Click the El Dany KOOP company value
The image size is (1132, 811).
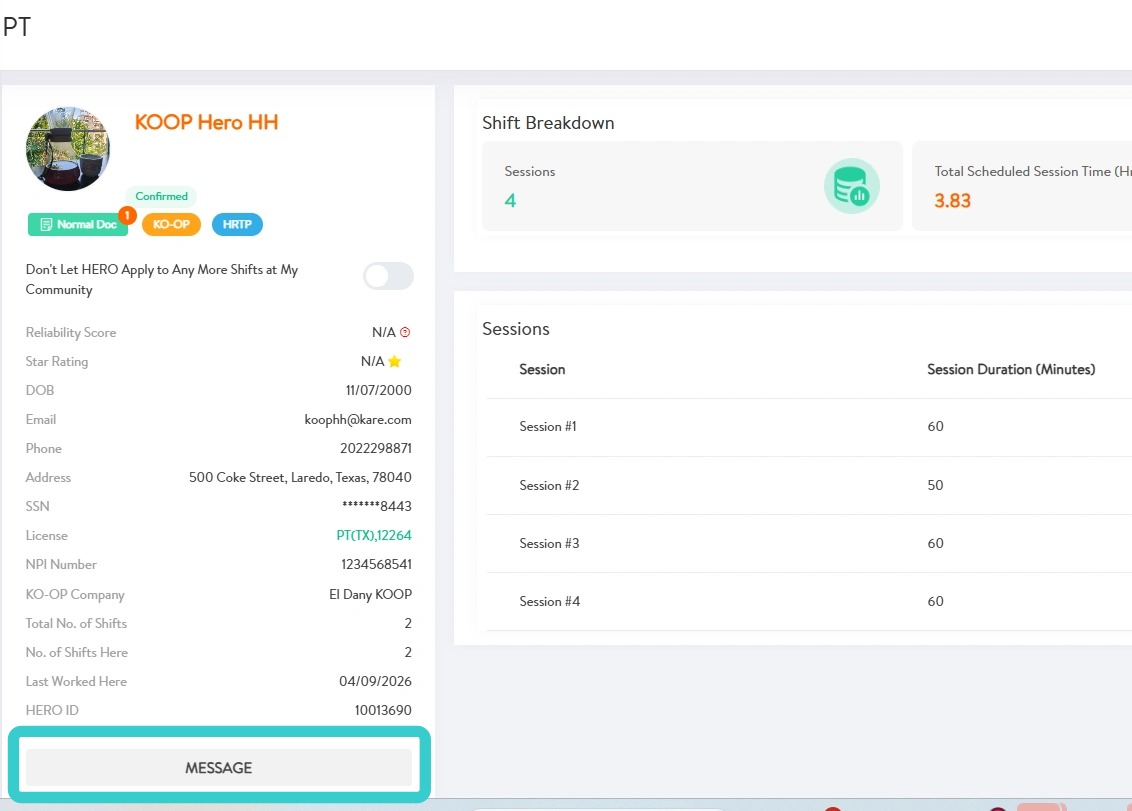click(x=370, y=594)
